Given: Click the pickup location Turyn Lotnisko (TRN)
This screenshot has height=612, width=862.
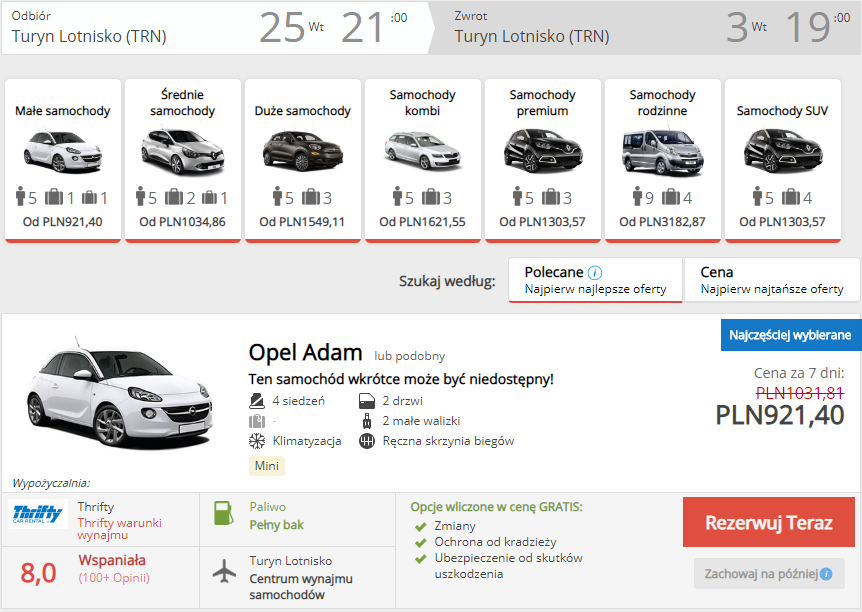Looking at the screenshot, I should click(x=89, y=36).
